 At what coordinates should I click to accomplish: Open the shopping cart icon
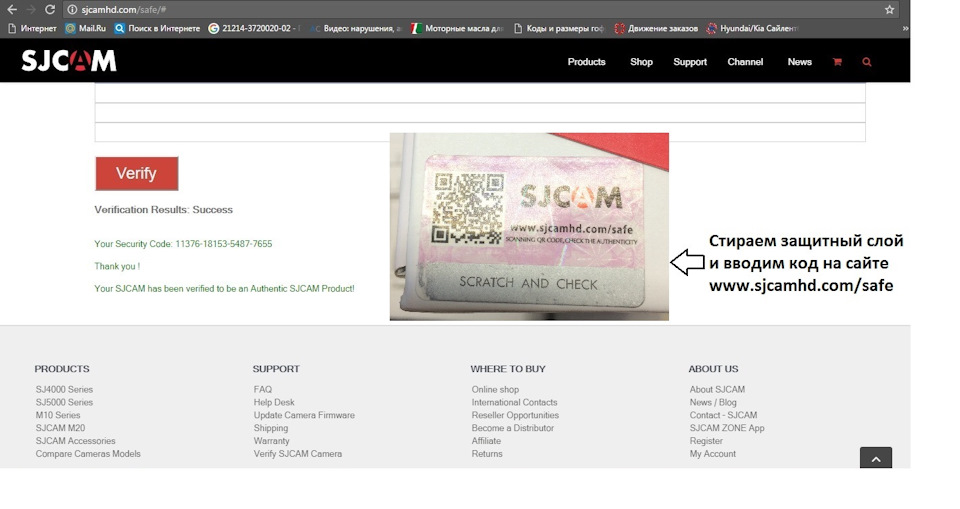(837, 62)
